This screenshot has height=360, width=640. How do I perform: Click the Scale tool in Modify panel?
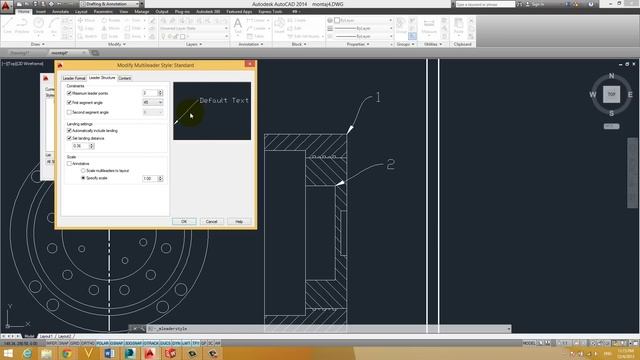point(111,36)
